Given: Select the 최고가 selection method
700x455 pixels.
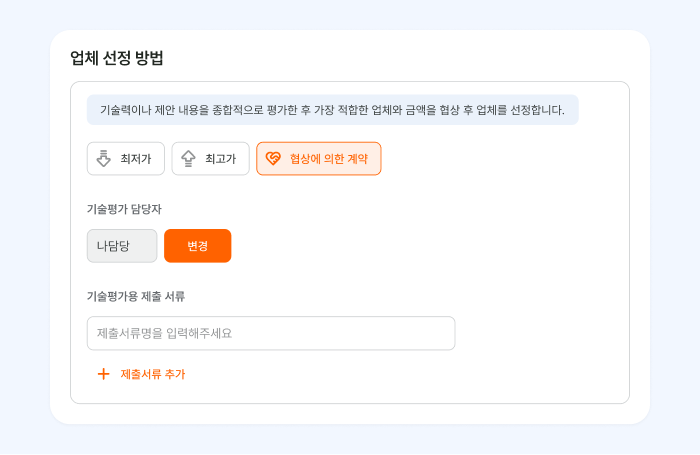Looking at the screenshot, I should tap(211, 159).
